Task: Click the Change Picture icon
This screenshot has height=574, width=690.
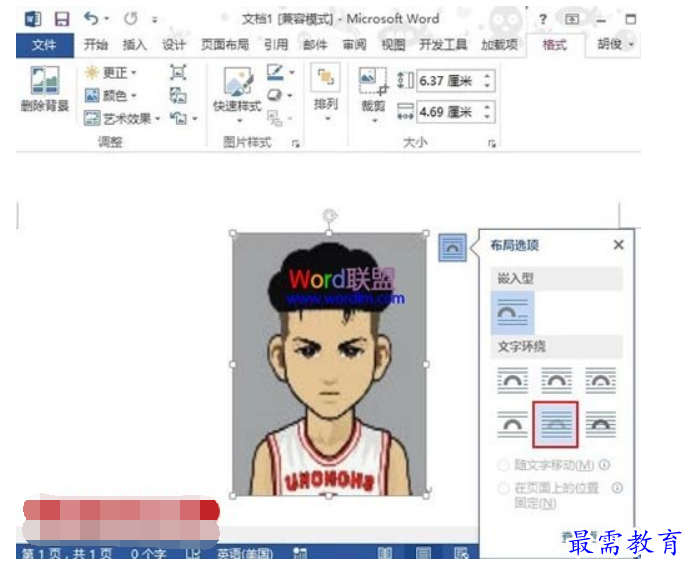Action: point(178,95)
